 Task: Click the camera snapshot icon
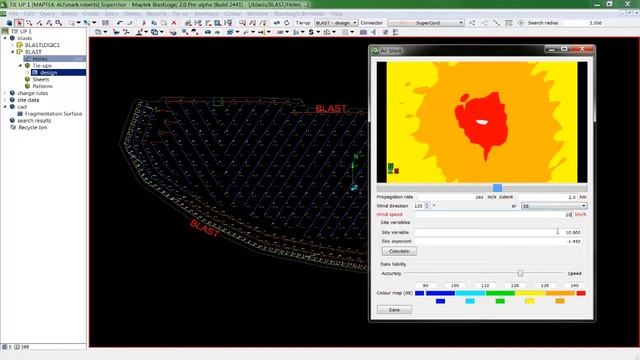click(208, 32)
